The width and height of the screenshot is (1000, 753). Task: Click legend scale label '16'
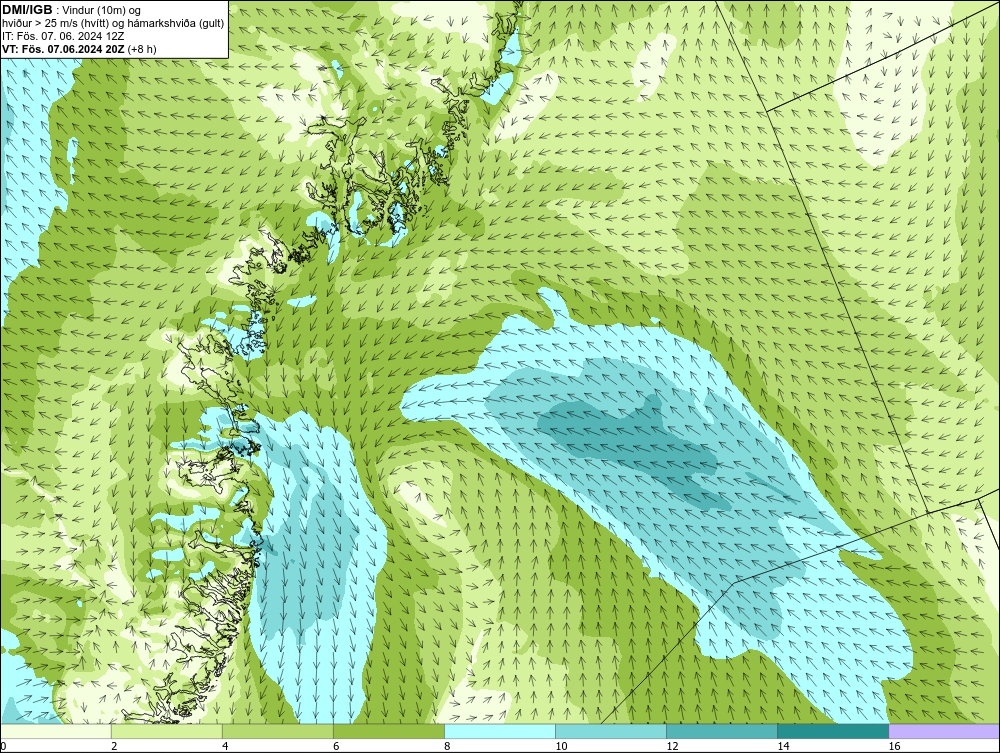(894, 746)
